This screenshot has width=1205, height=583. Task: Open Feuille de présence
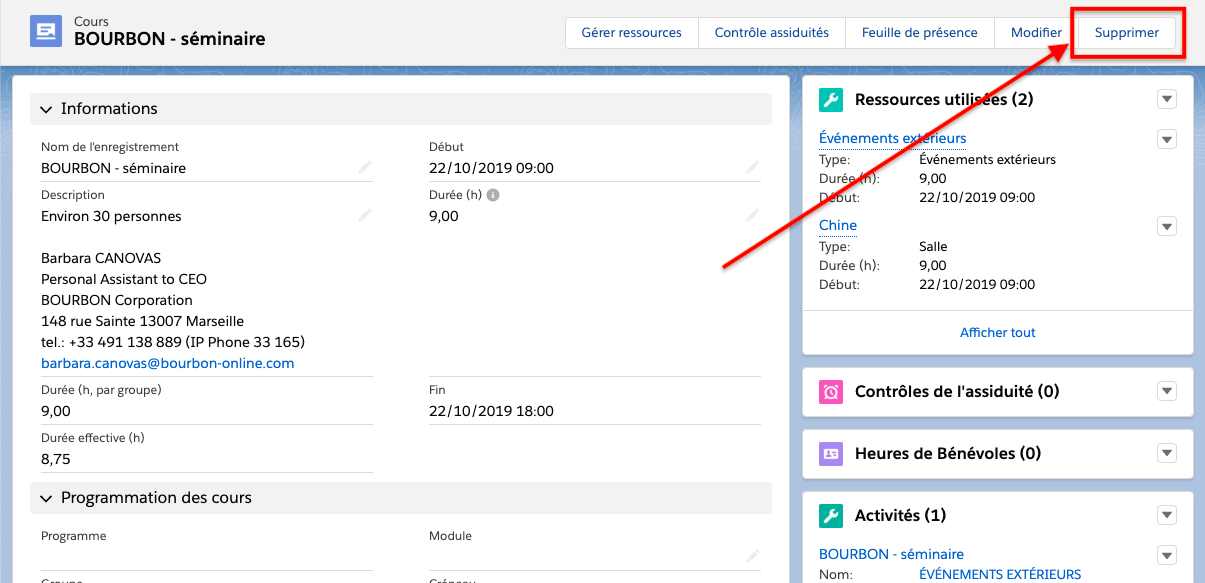tap(919, 33)
